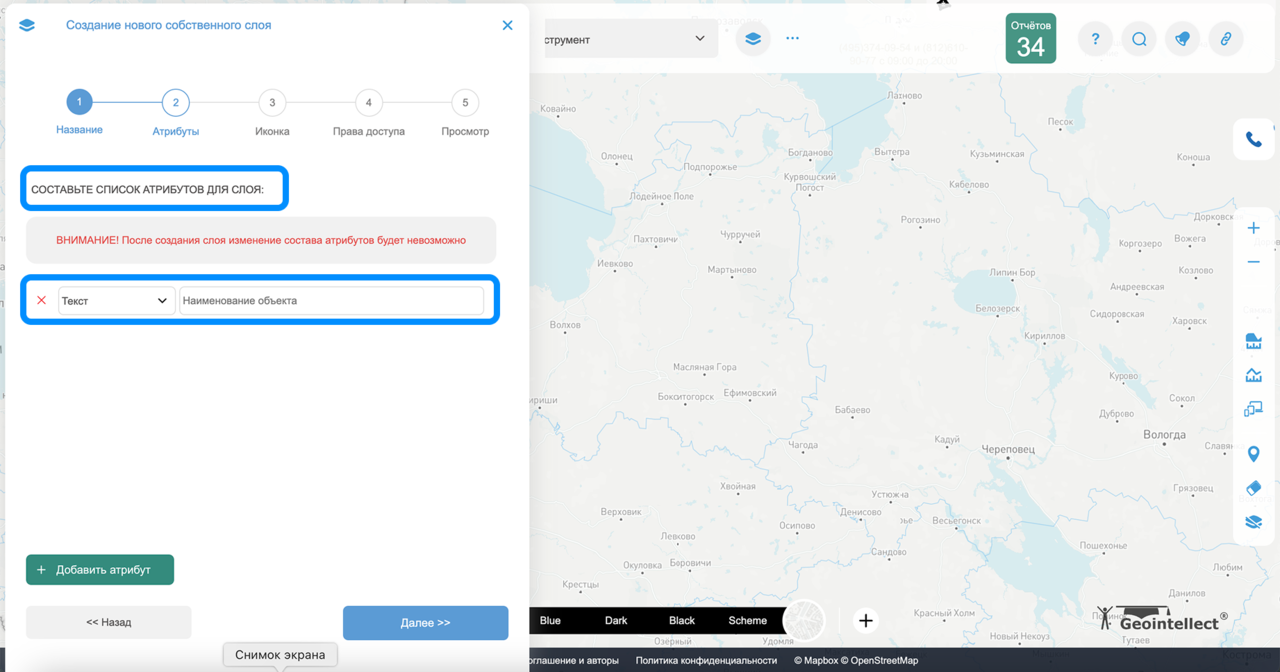
Task: Click the Наименование объекта input field
Action: (x=332, y=299)
